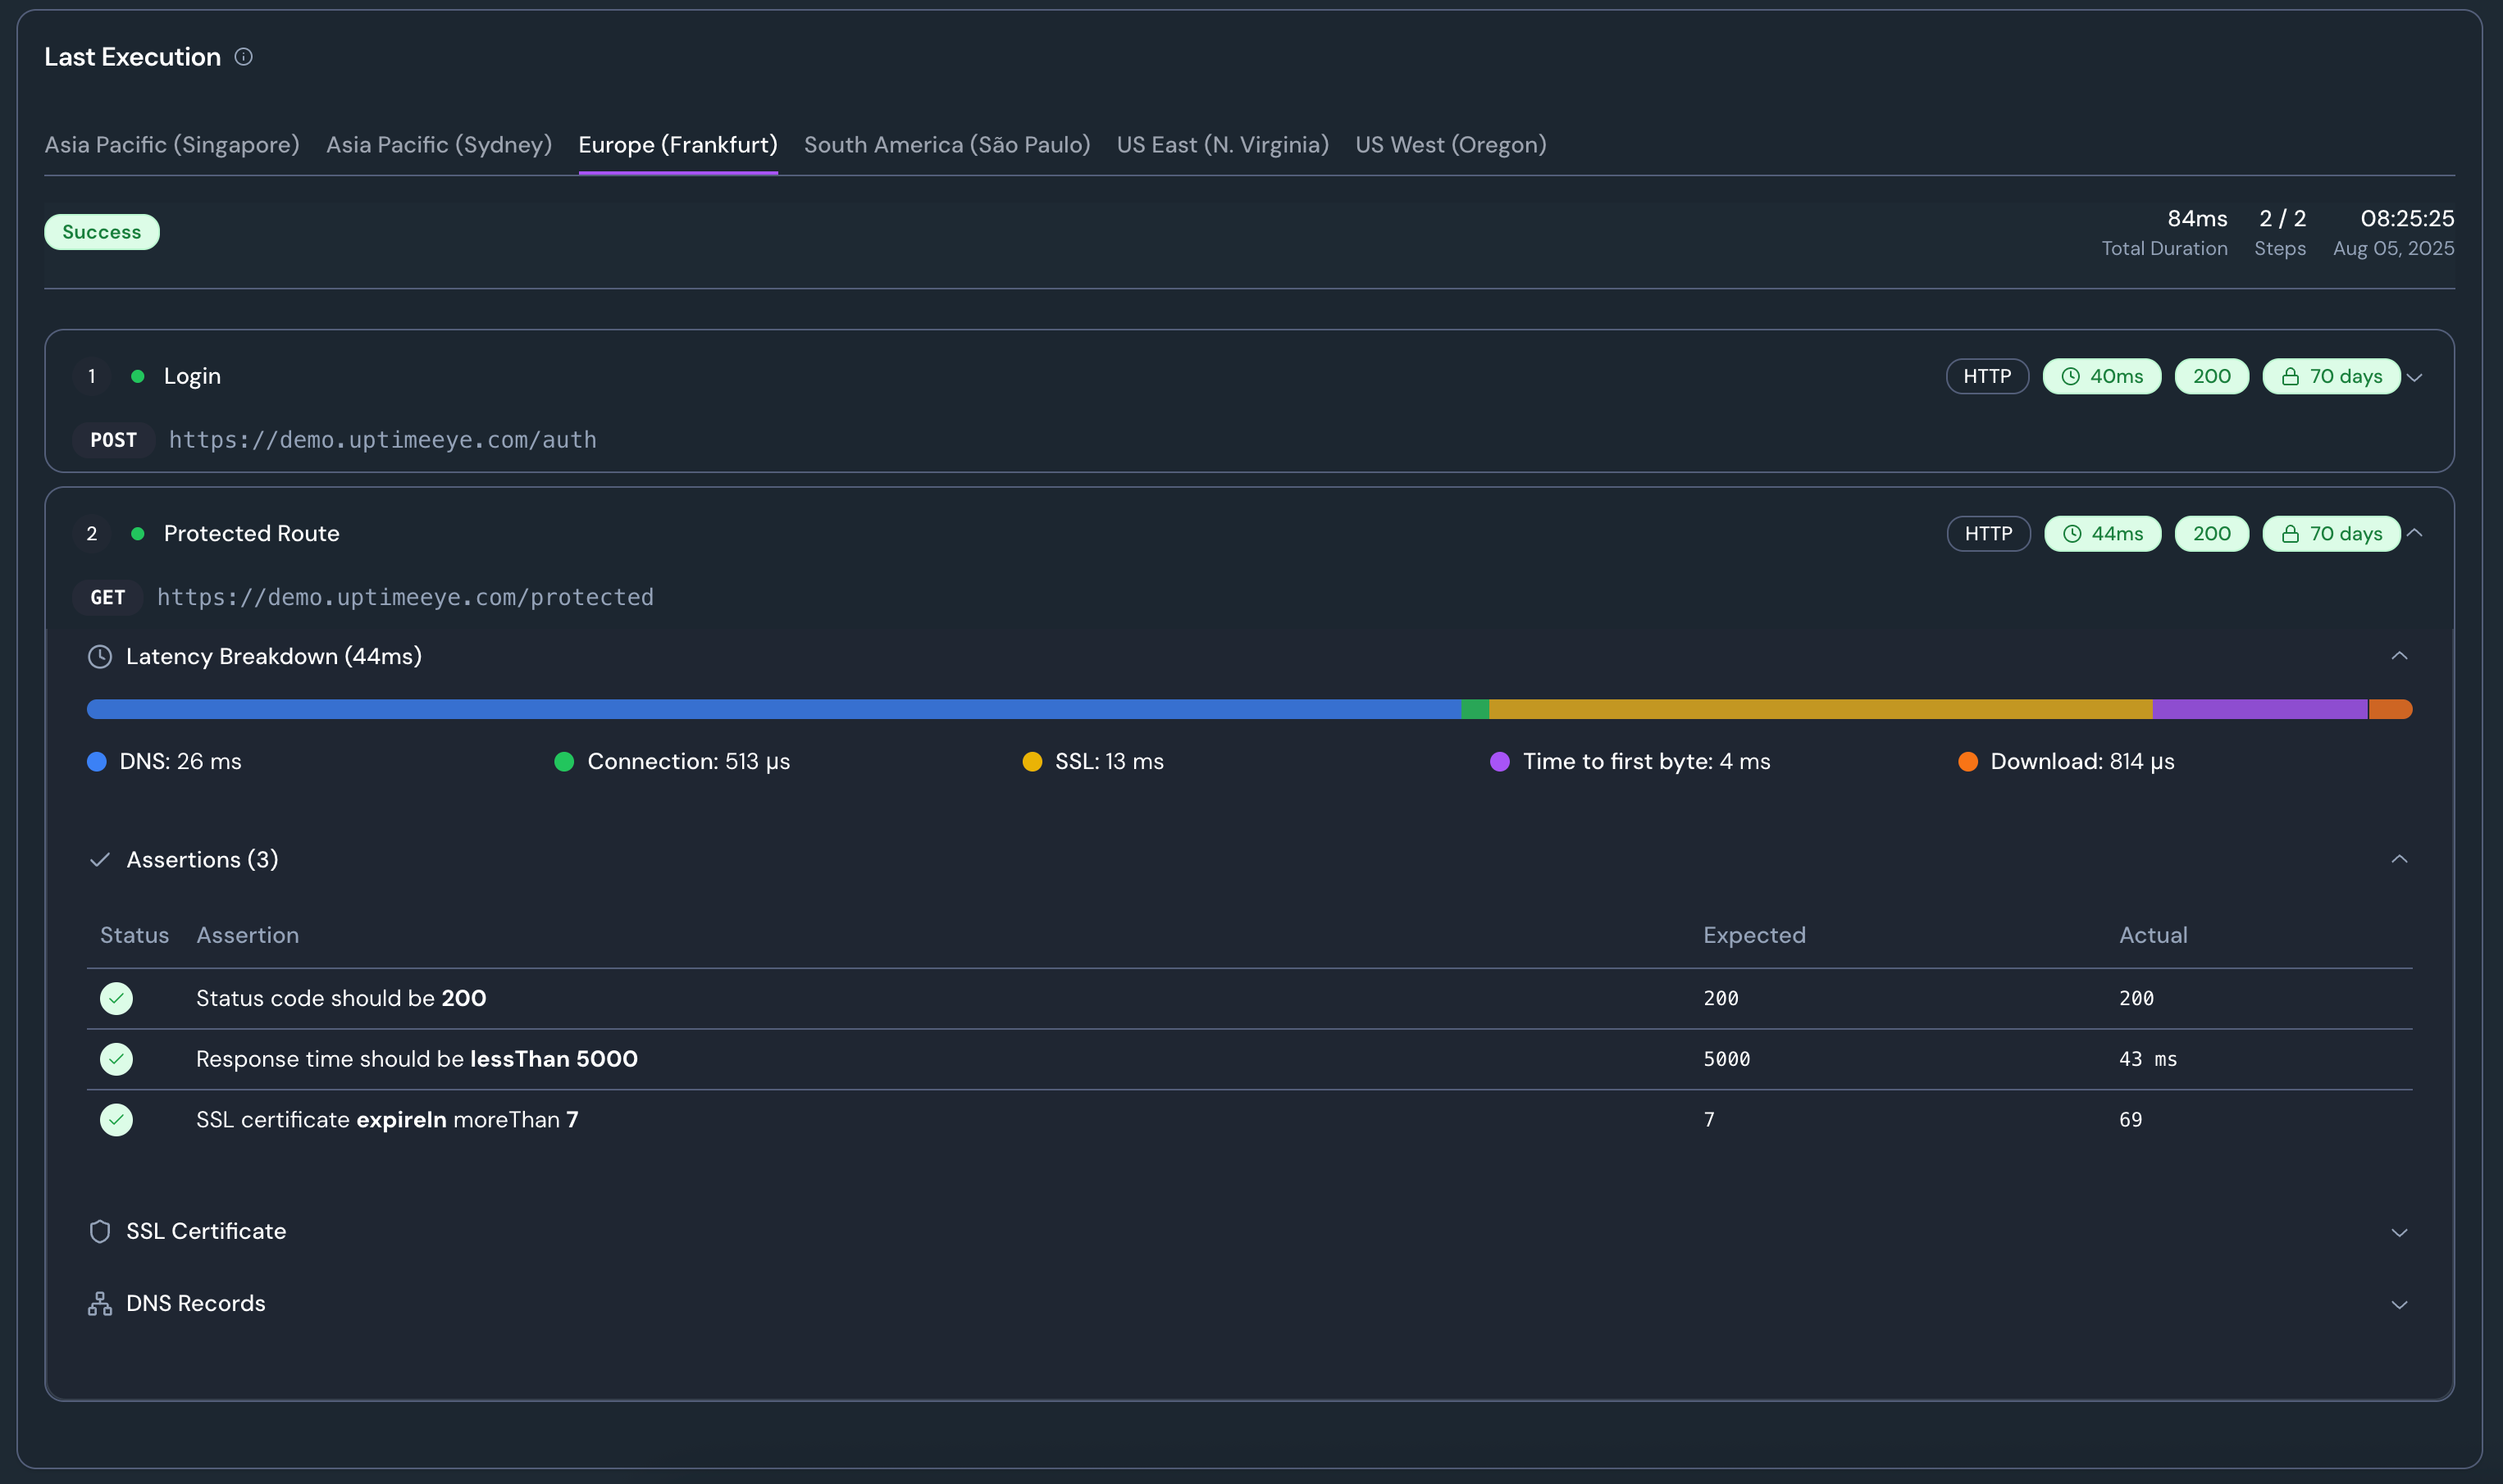2503x1484 pixels.
Task: Expand the Login step details chevron
Action: pyautogui.click(x=2415, y=378)
